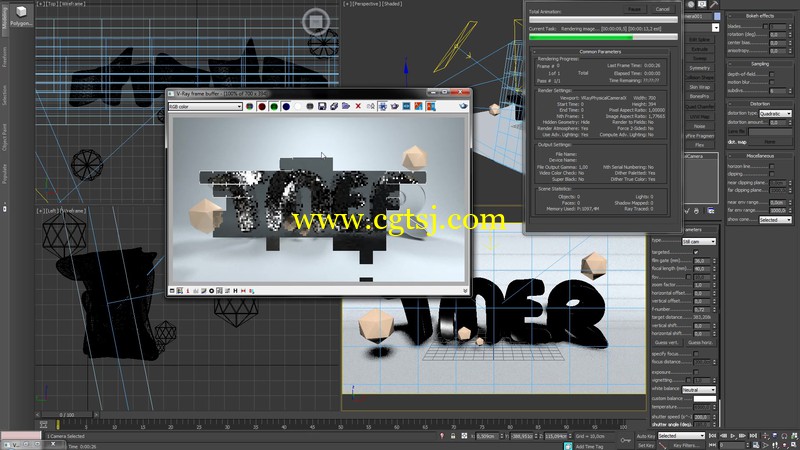The image size is (800, 450).
Task: Click the teapot render icon in frame buffer toolbar
Action: (394, 106)
